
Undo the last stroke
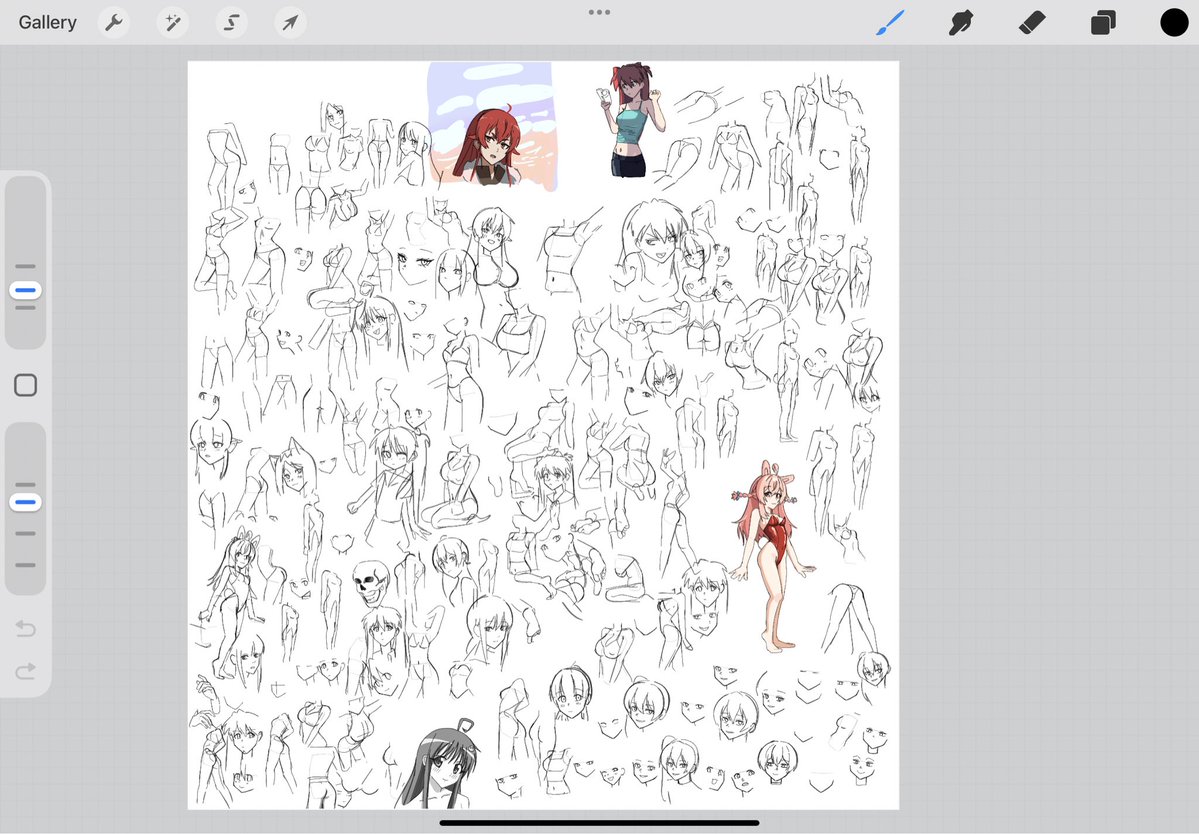tap(26, 628)
